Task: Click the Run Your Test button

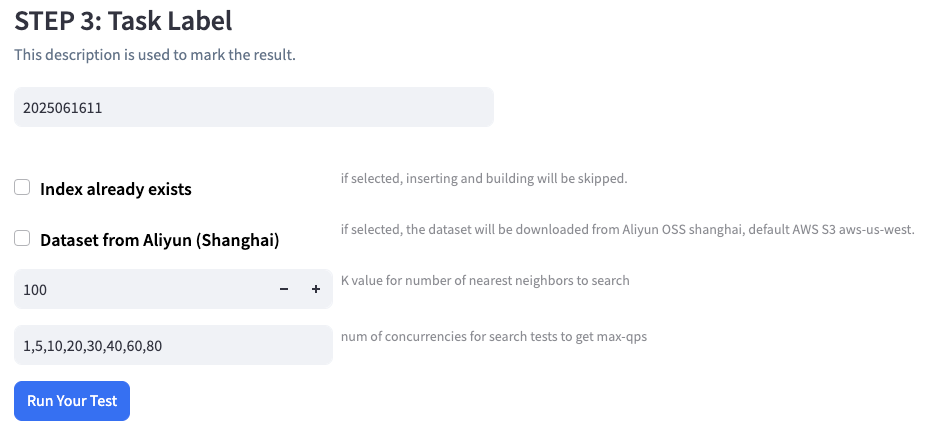Action: (72, 401)
